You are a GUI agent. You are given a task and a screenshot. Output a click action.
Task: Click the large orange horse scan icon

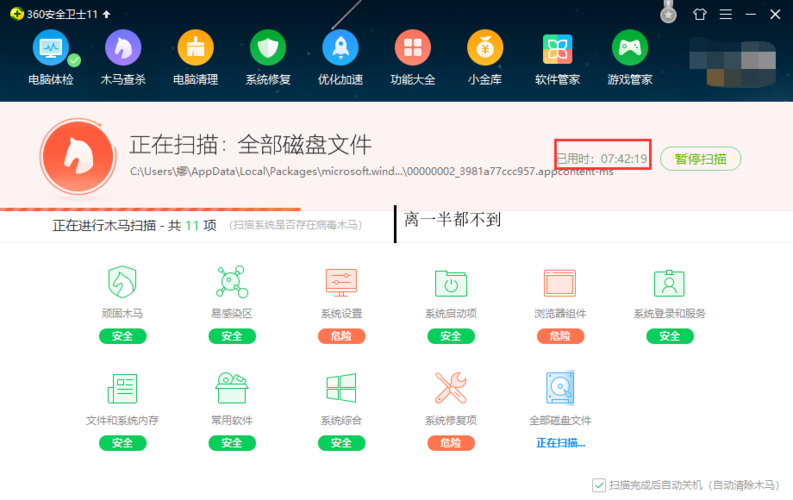point(78,156)
